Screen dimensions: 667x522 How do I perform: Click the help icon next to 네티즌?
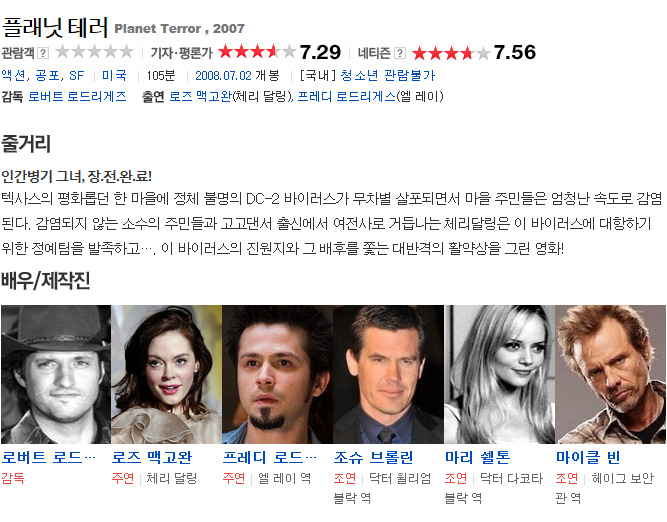pos(399,53)
